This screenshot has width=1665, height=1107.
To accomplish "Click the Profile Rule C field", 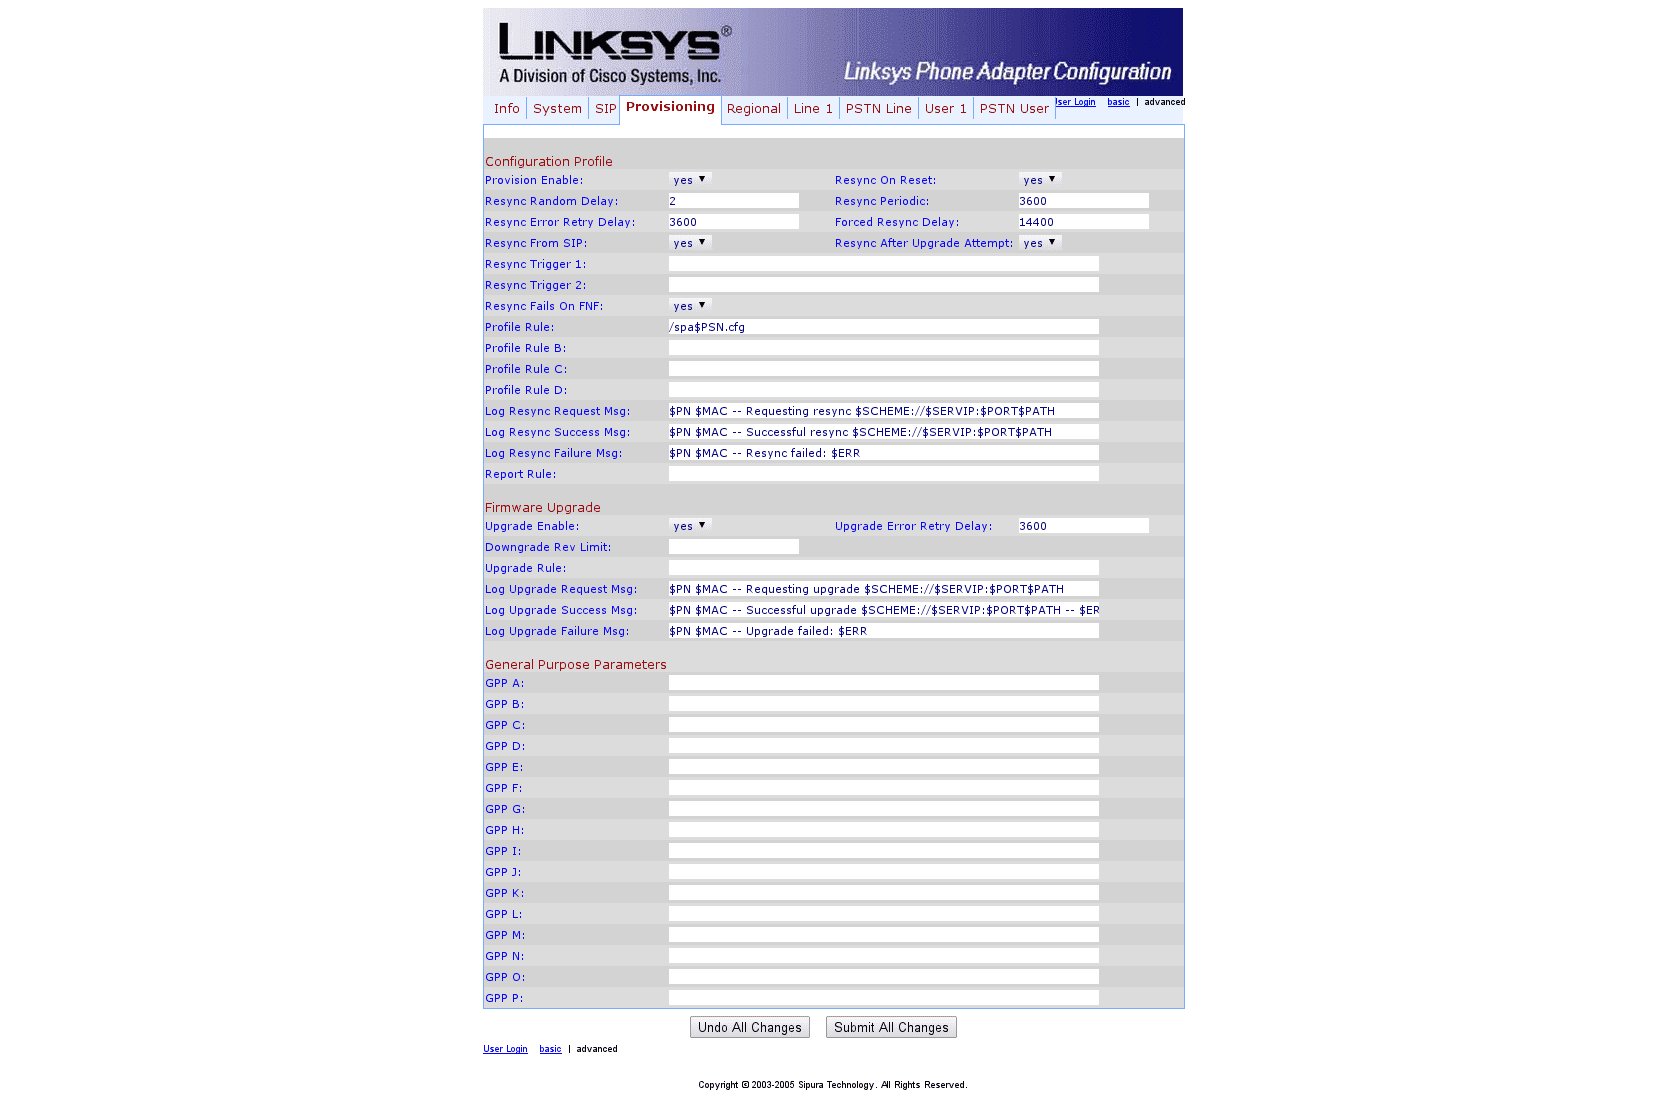I will (884, 369).
